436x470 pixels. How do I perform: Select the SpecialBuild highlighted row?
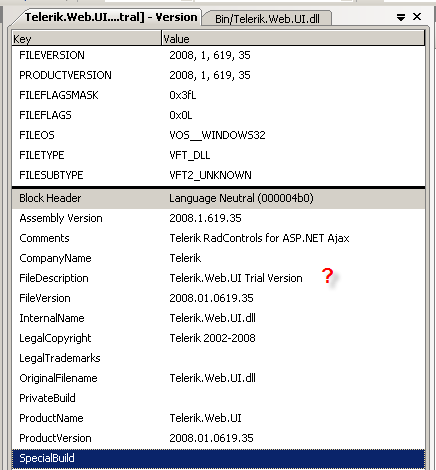(x=218, y=458)
